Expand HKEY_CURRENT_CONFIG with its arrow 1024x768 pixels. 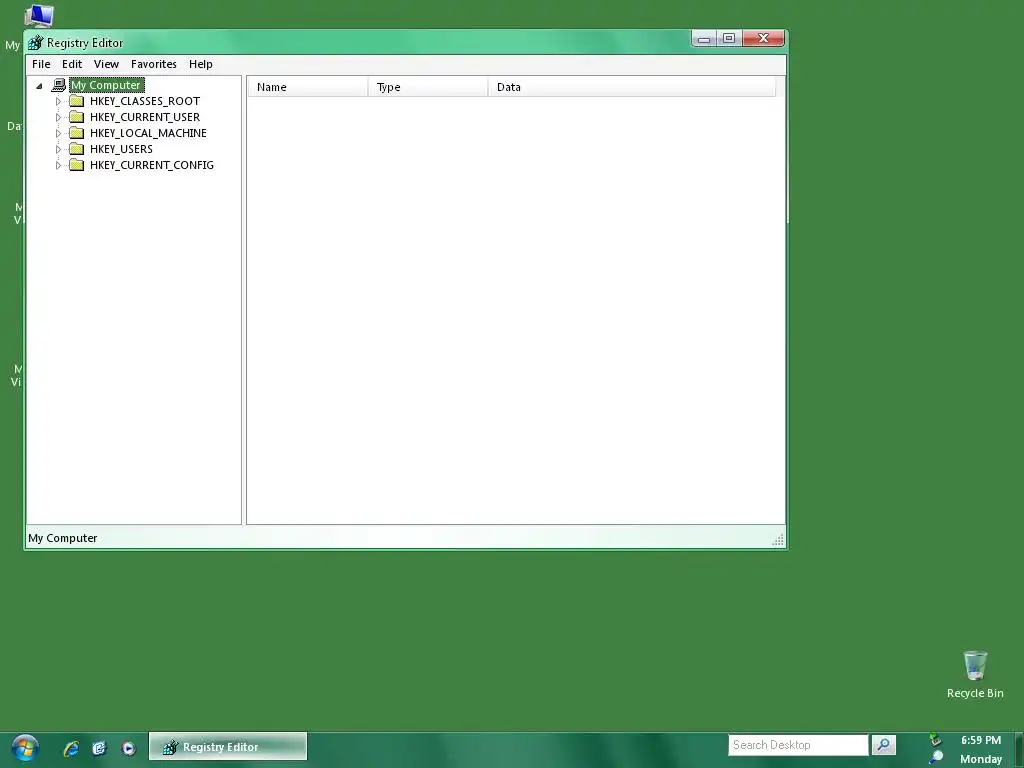coord(58,165)
